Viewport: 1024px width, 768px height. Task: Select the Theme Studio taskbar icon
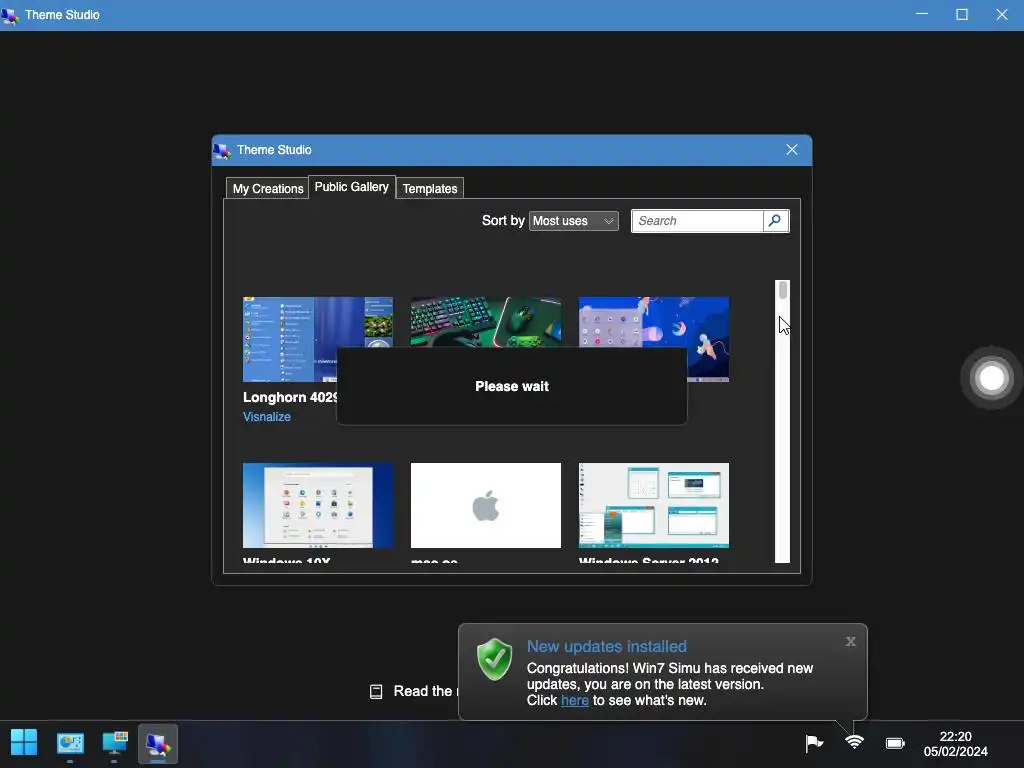[158, 743]
